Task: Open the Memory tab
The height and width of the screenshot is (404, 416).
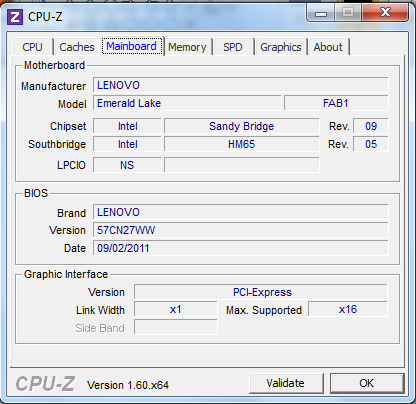Action: point(187,47)
